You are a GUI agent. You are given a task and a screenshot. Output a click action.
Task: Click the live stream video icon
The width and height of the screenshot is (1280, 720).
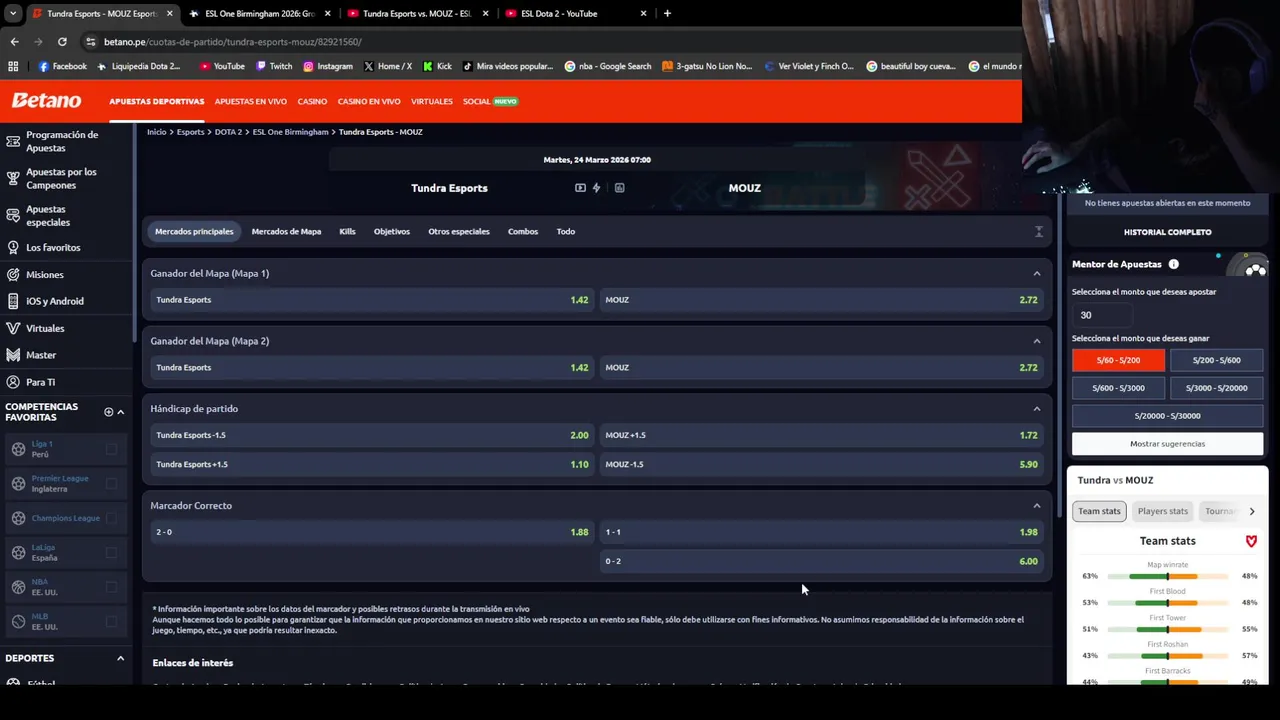pos(580,188)
